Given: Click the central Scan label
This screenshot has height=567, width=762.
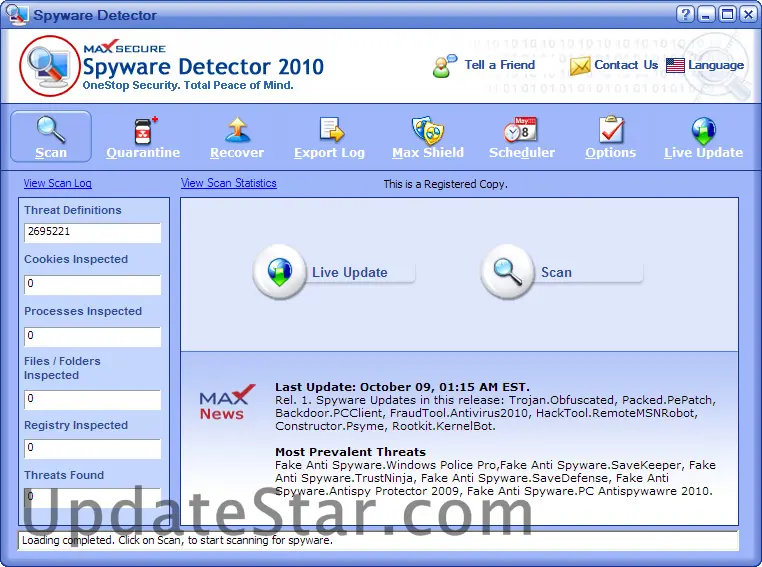Looking at the screenshot, I should [x=556, y=272].
